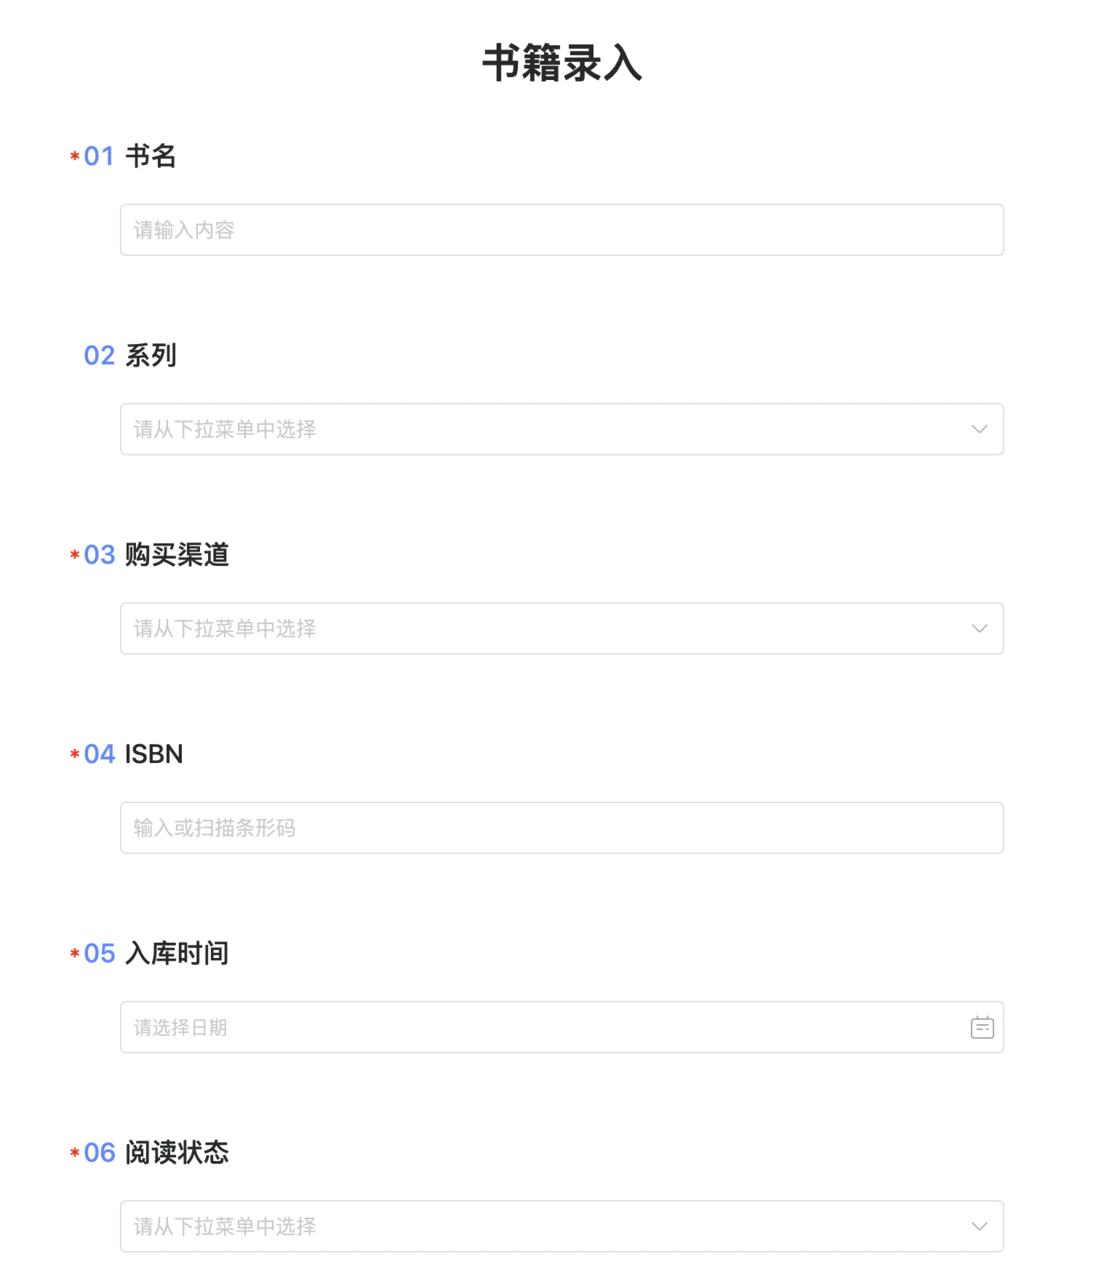Click the calendar icon in 入库时间 field
The height and width of the screenshot is (1286, 1120).
(982, 1027)
